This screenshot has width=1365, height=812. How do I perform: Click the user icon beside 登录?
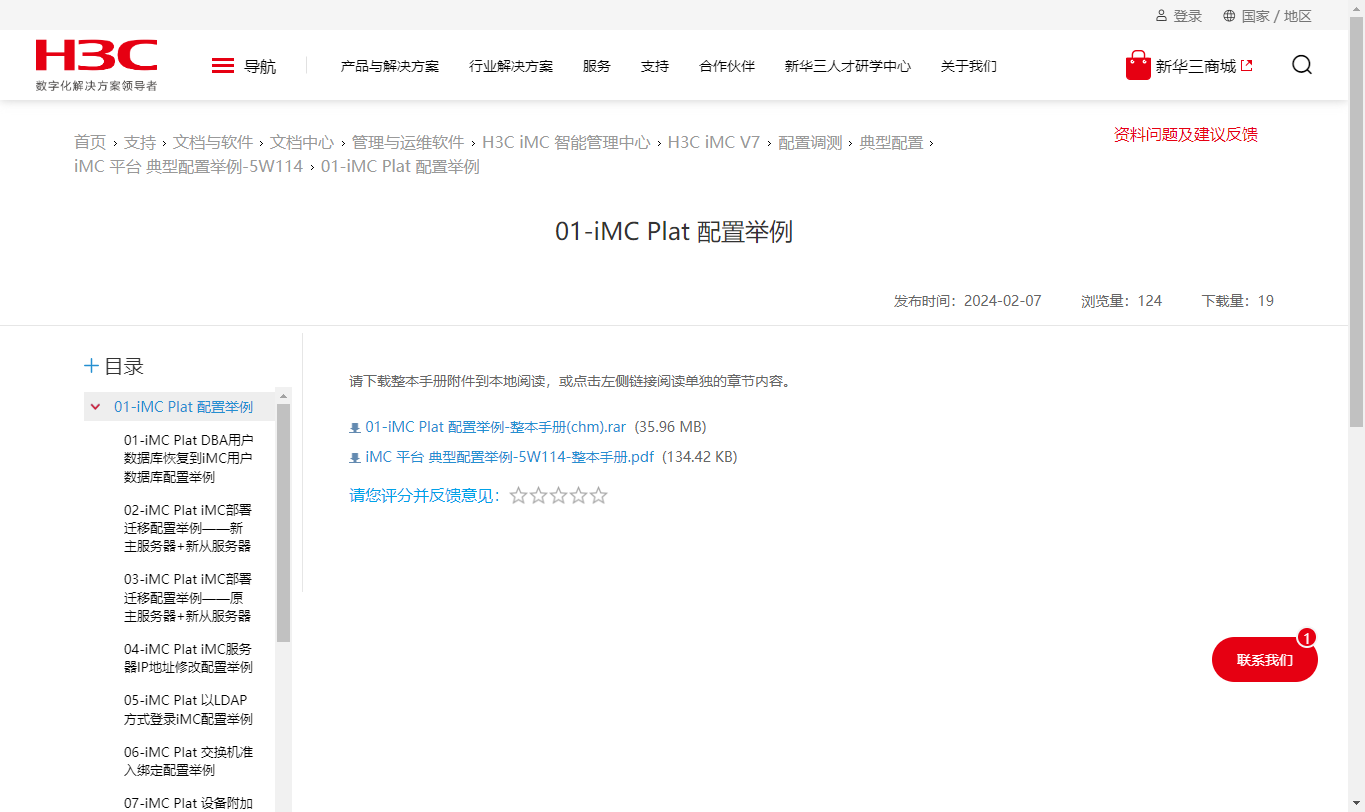(1161, 16)
